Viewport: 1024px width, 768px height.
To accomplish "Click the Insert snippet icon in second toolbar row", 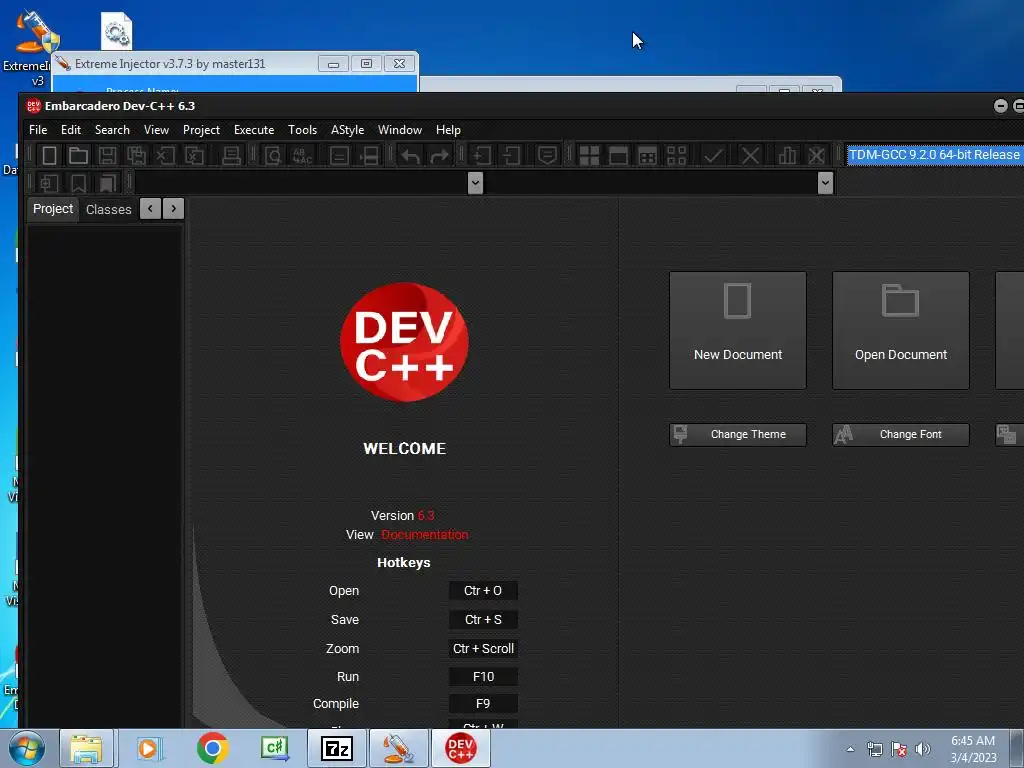I will coord(49,183).
